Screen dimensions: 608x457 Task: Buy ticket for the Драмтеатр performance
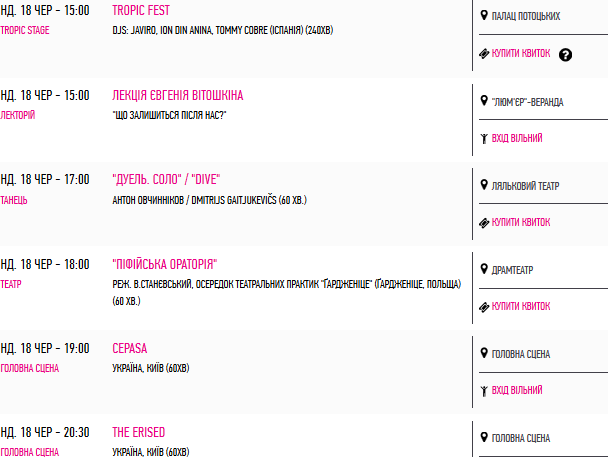[521, 306]
